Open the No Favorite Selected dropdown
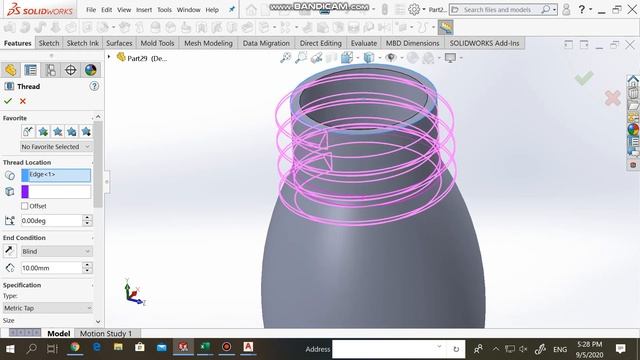The width and height of the screenshot is (640, 360). (56, 147)
